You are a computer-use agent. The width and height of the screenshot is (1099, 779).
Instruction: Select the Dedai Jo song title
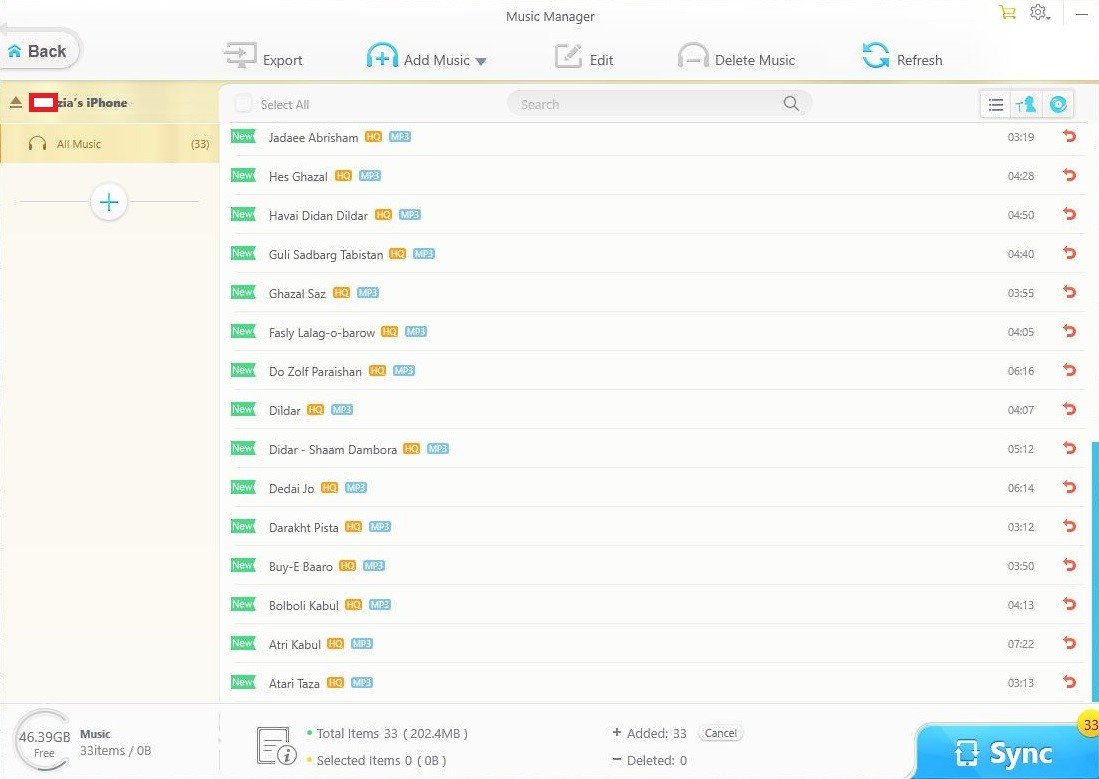[x=292, y=489]
